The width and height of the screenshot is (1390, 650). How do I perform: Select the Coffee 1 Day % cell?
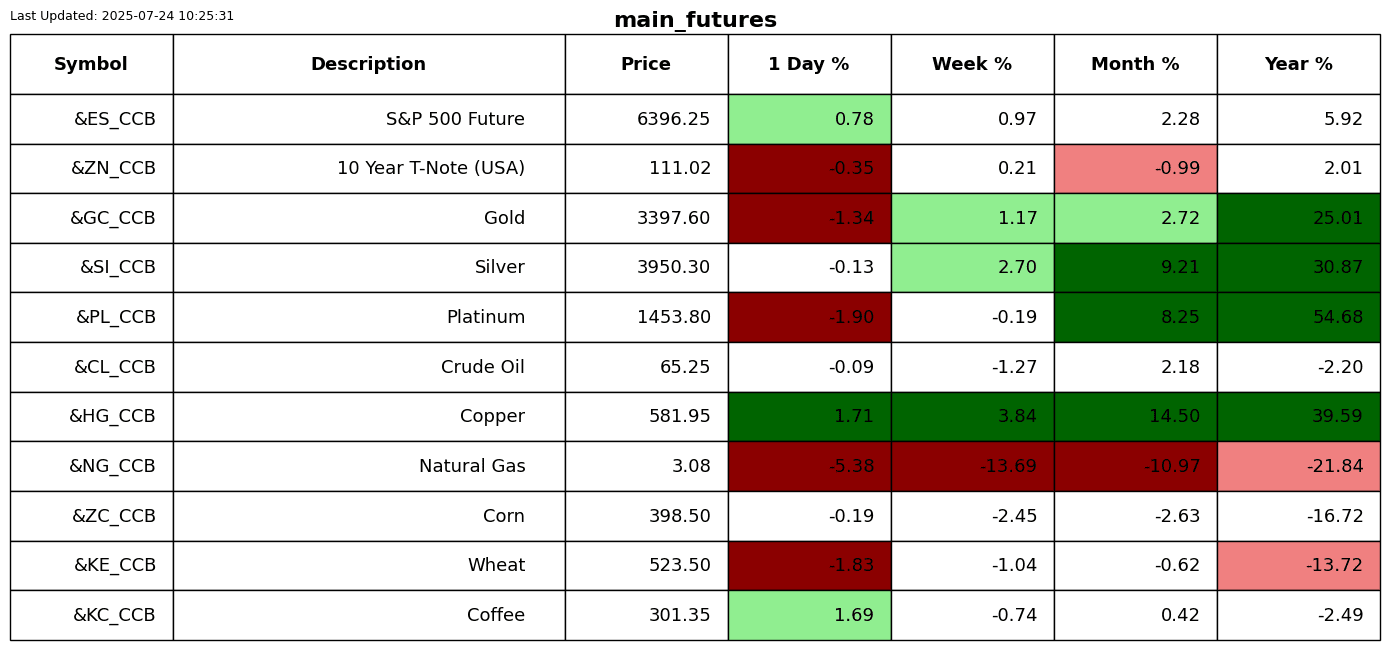pyautogui.click(x=809, y=616)
